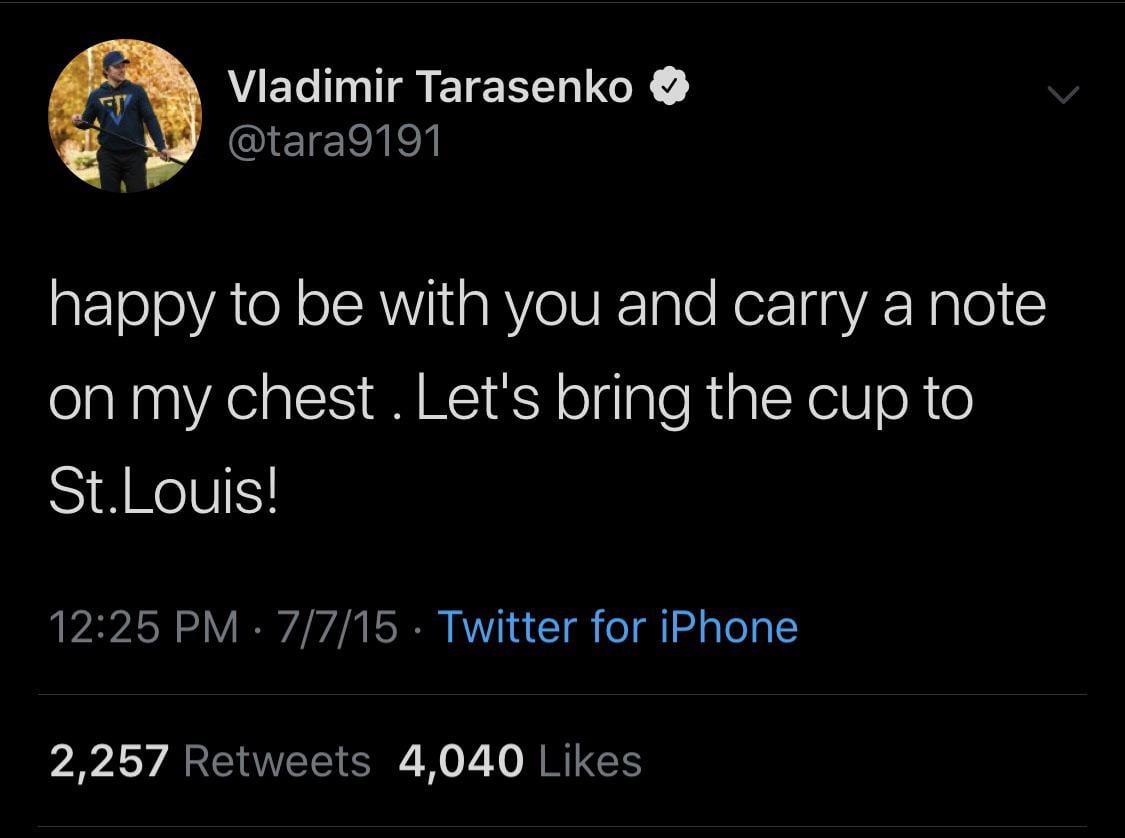Screen dimensions: 1125x838
Task: Click the tweet line starting "happy to be"
Action: click(547, 306)
